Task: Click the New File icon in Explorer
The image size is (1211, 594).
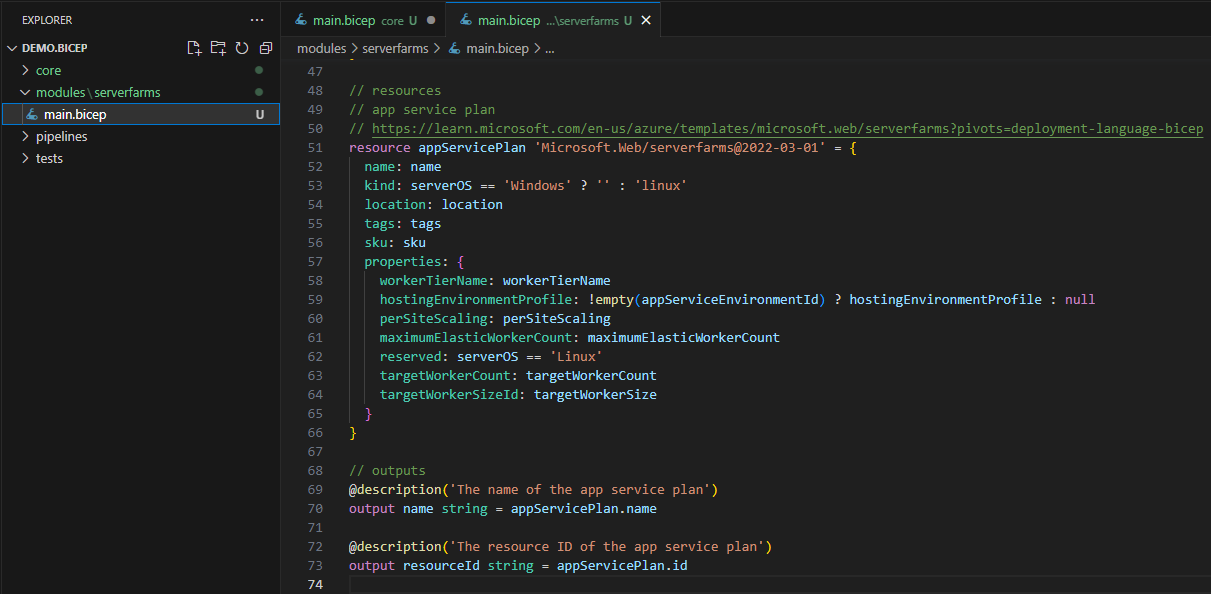Action: point(195,47)
